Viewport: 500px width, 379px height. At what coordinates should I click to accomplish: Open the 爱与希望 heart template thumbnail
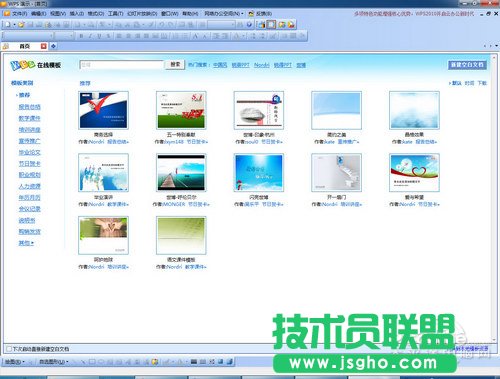point(414,173)
